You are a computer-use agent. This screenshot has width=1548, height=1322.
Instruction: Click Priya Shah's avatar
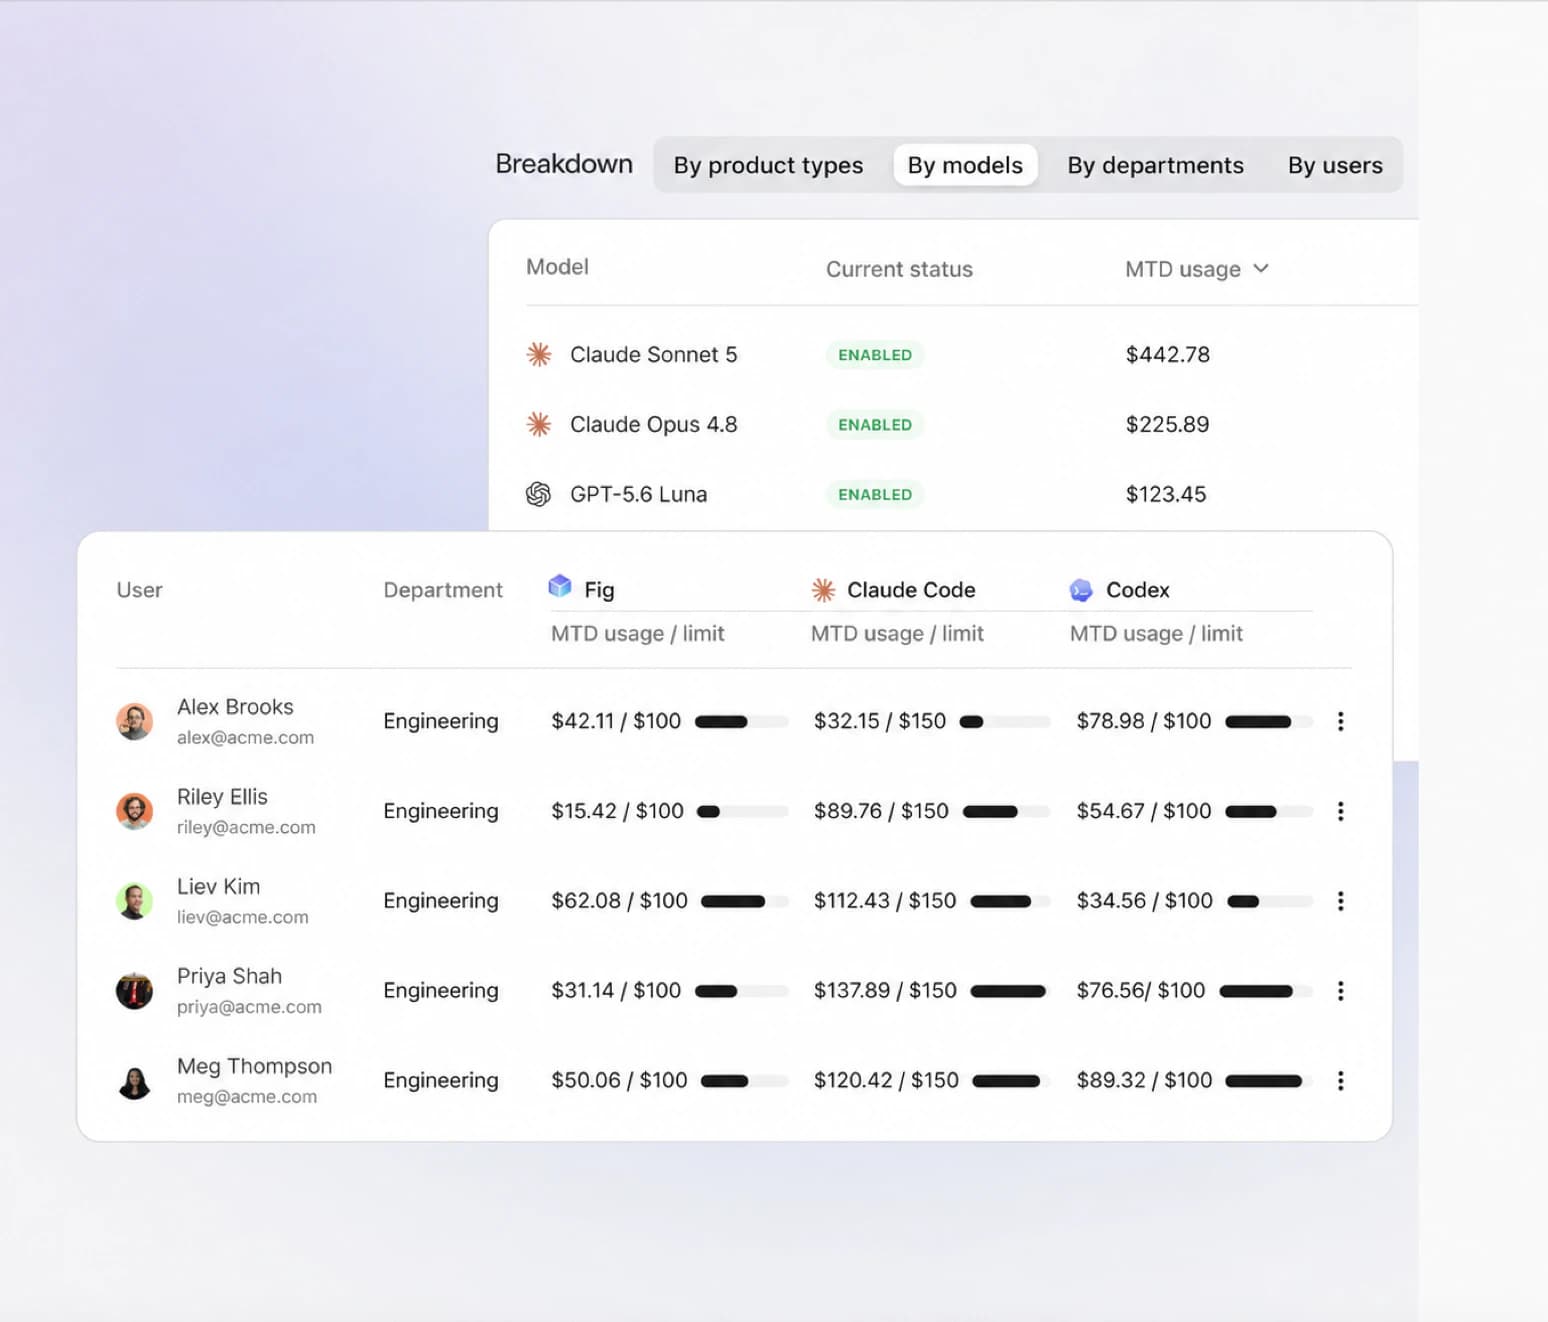click(x=134, y=991)
